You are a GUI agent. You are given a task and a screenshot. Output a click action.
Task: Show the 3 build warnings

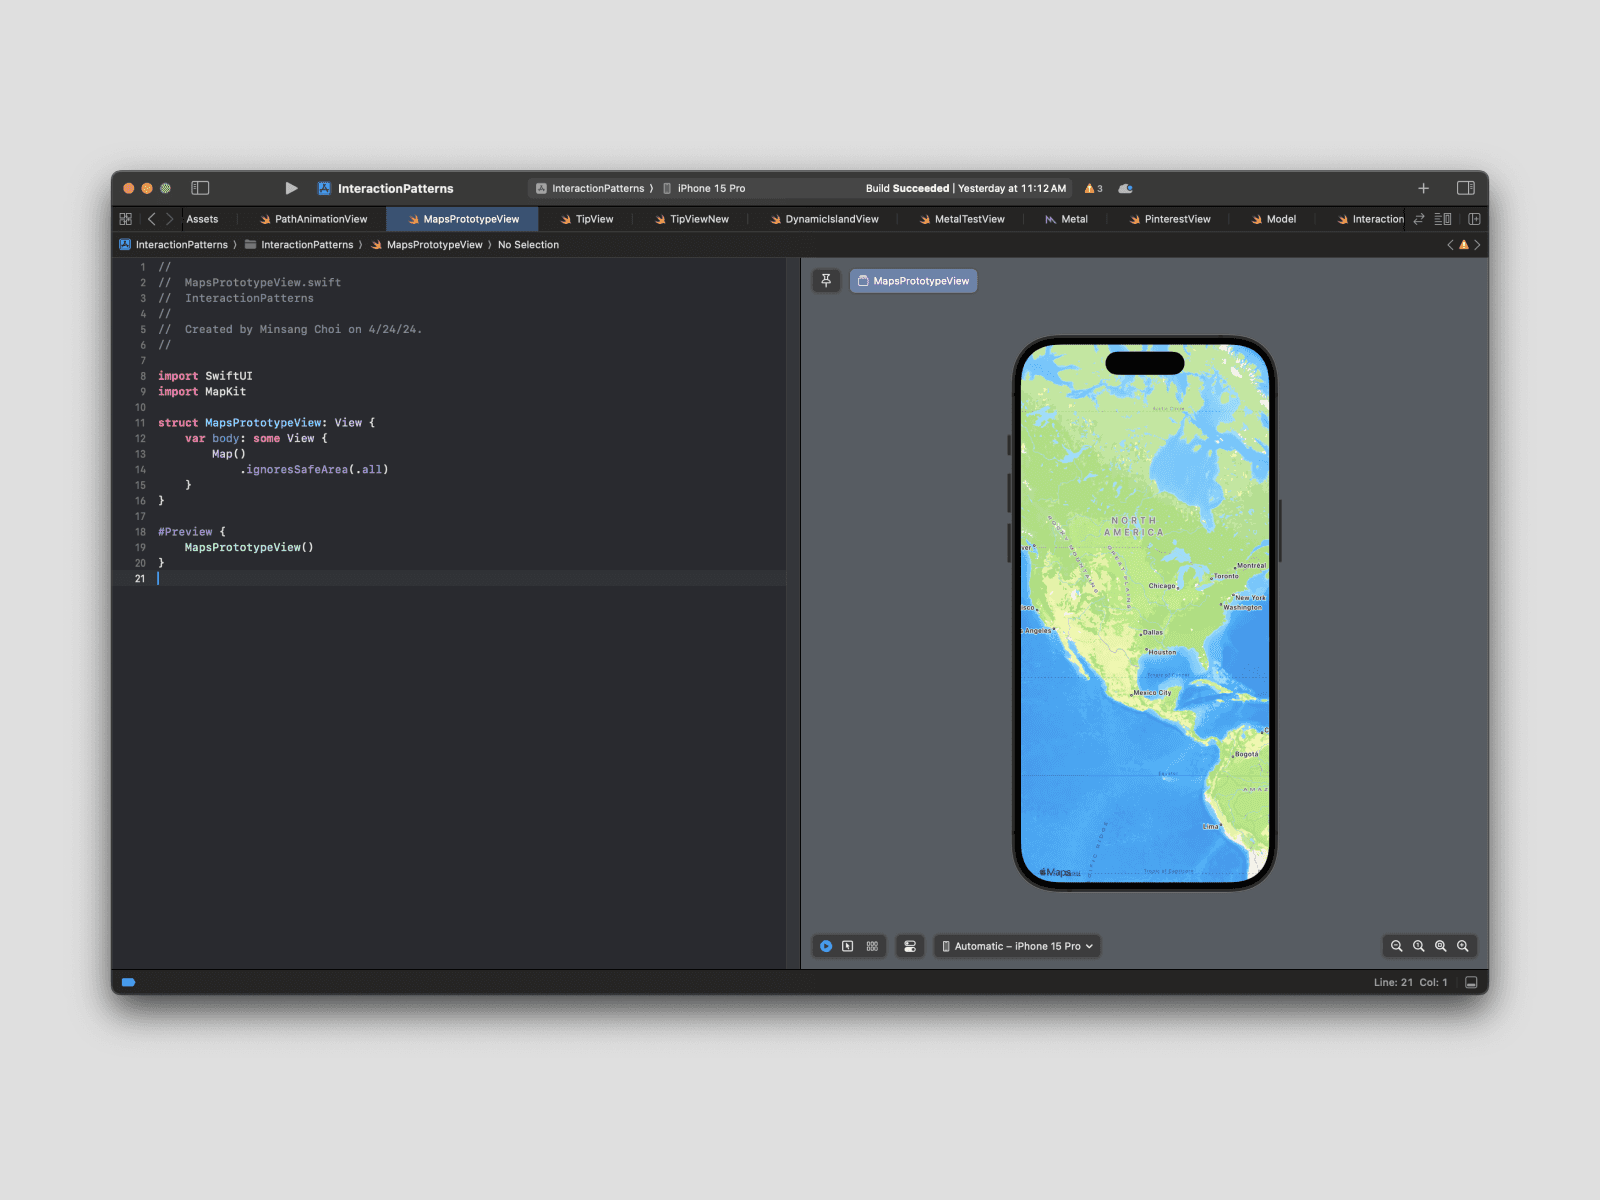pos(1093,188)
